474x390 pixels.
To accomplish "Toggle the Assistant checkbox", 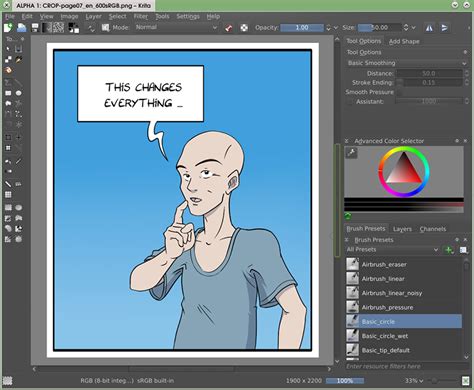I will 349,101.
